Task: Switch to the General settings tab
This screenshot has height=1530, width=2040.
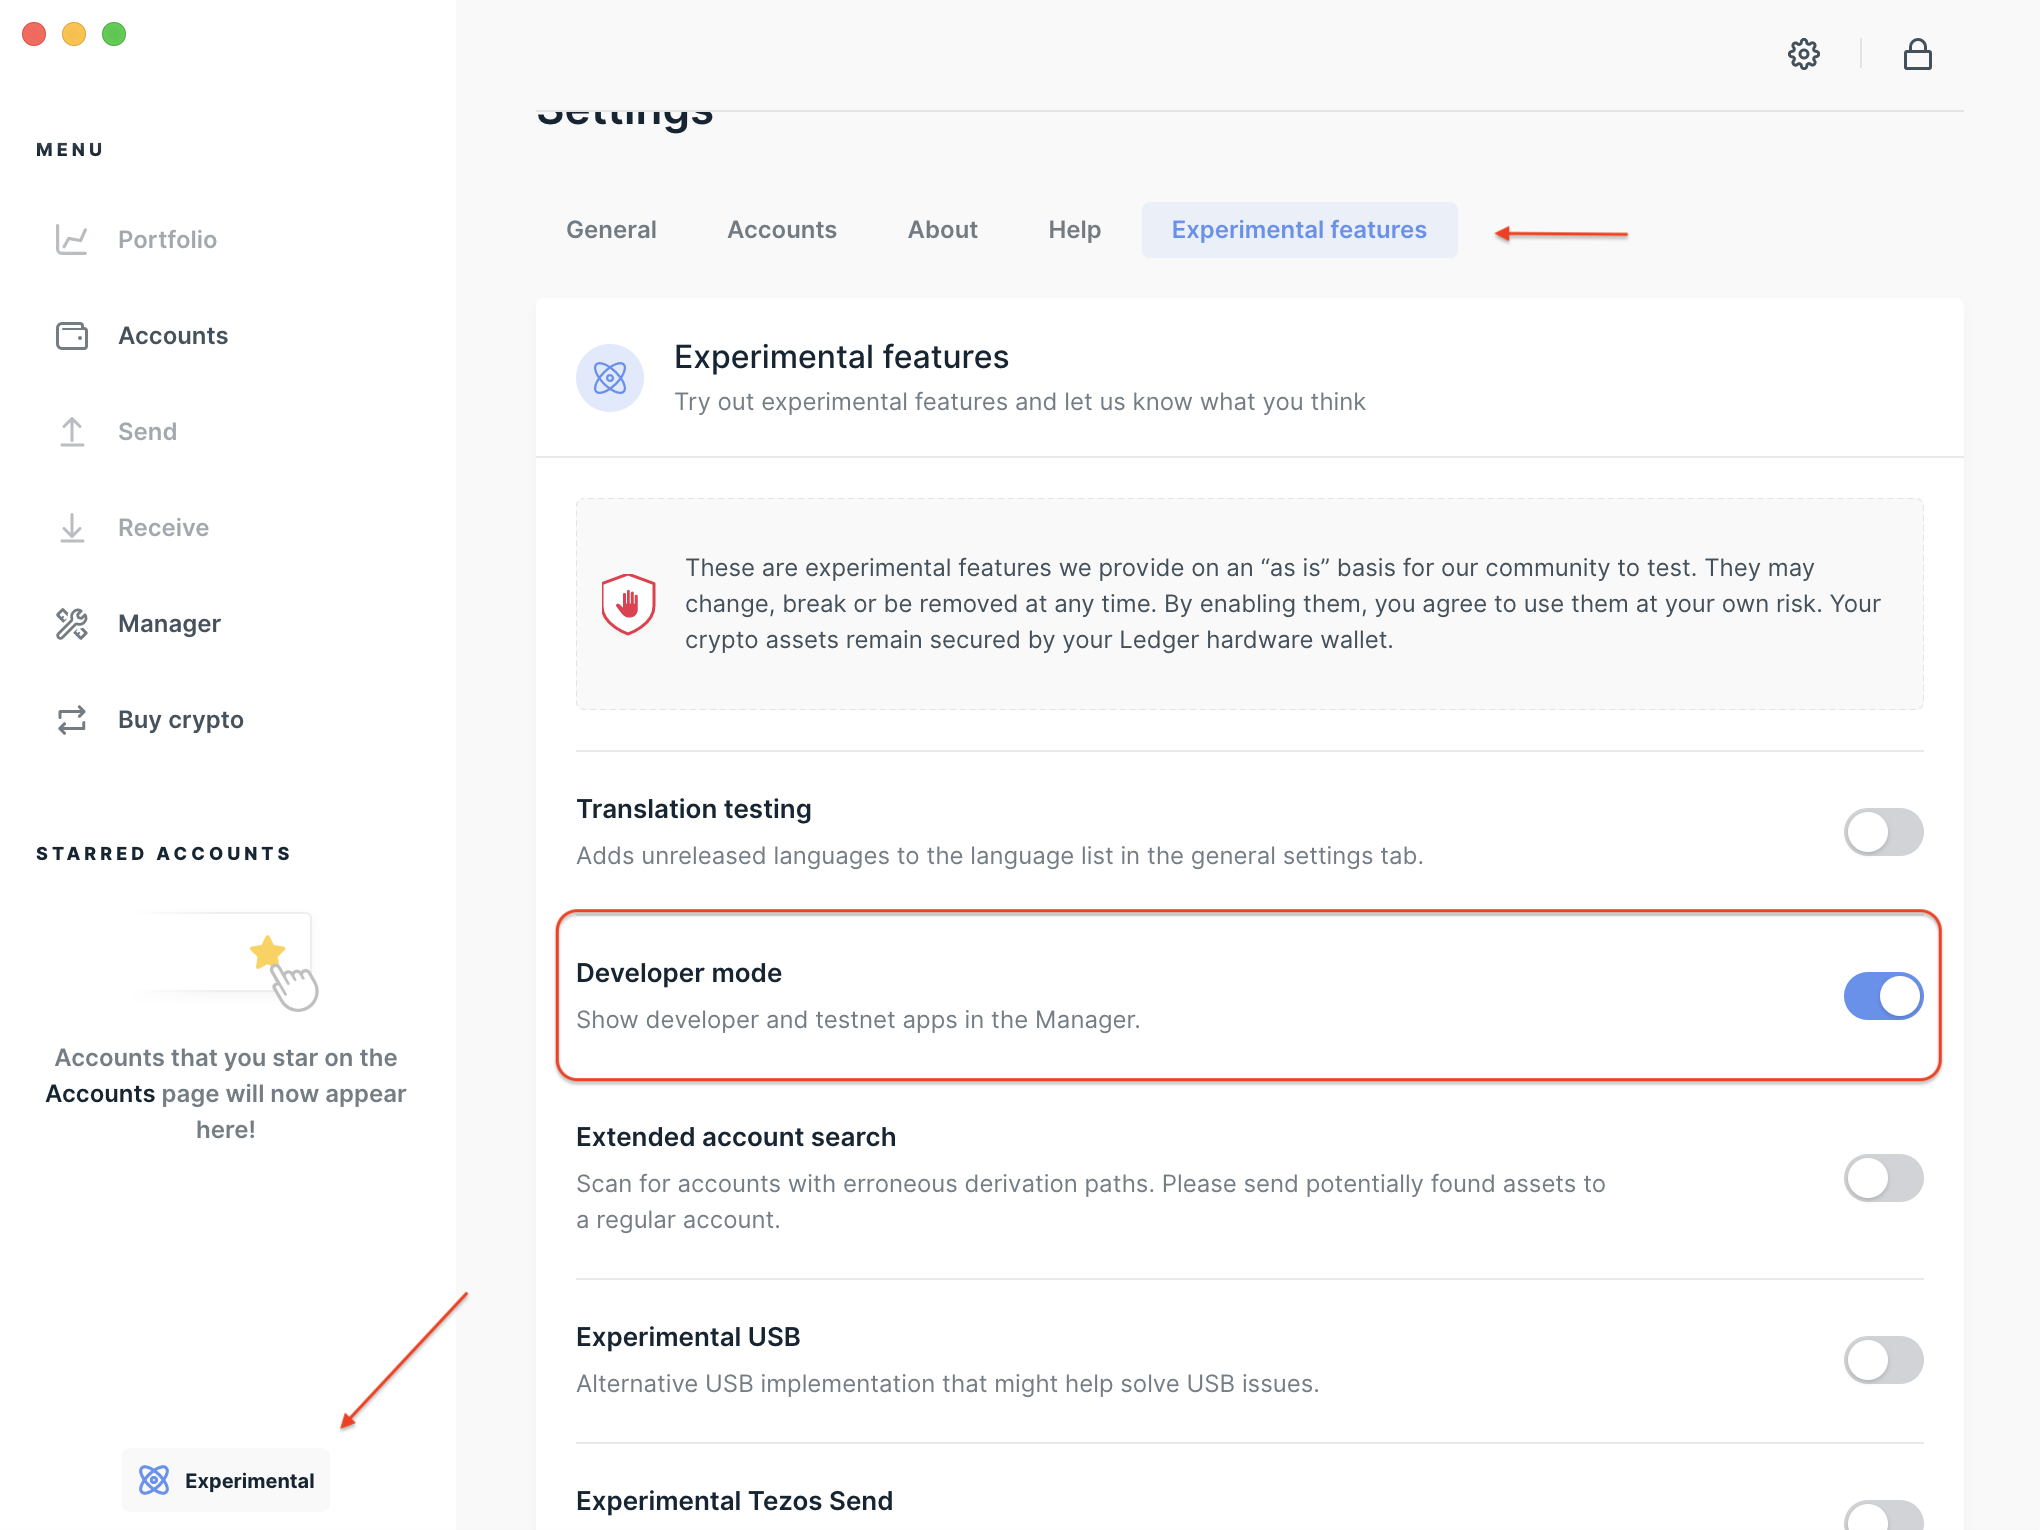Action: pyautogui.click(x=611, y=230)
